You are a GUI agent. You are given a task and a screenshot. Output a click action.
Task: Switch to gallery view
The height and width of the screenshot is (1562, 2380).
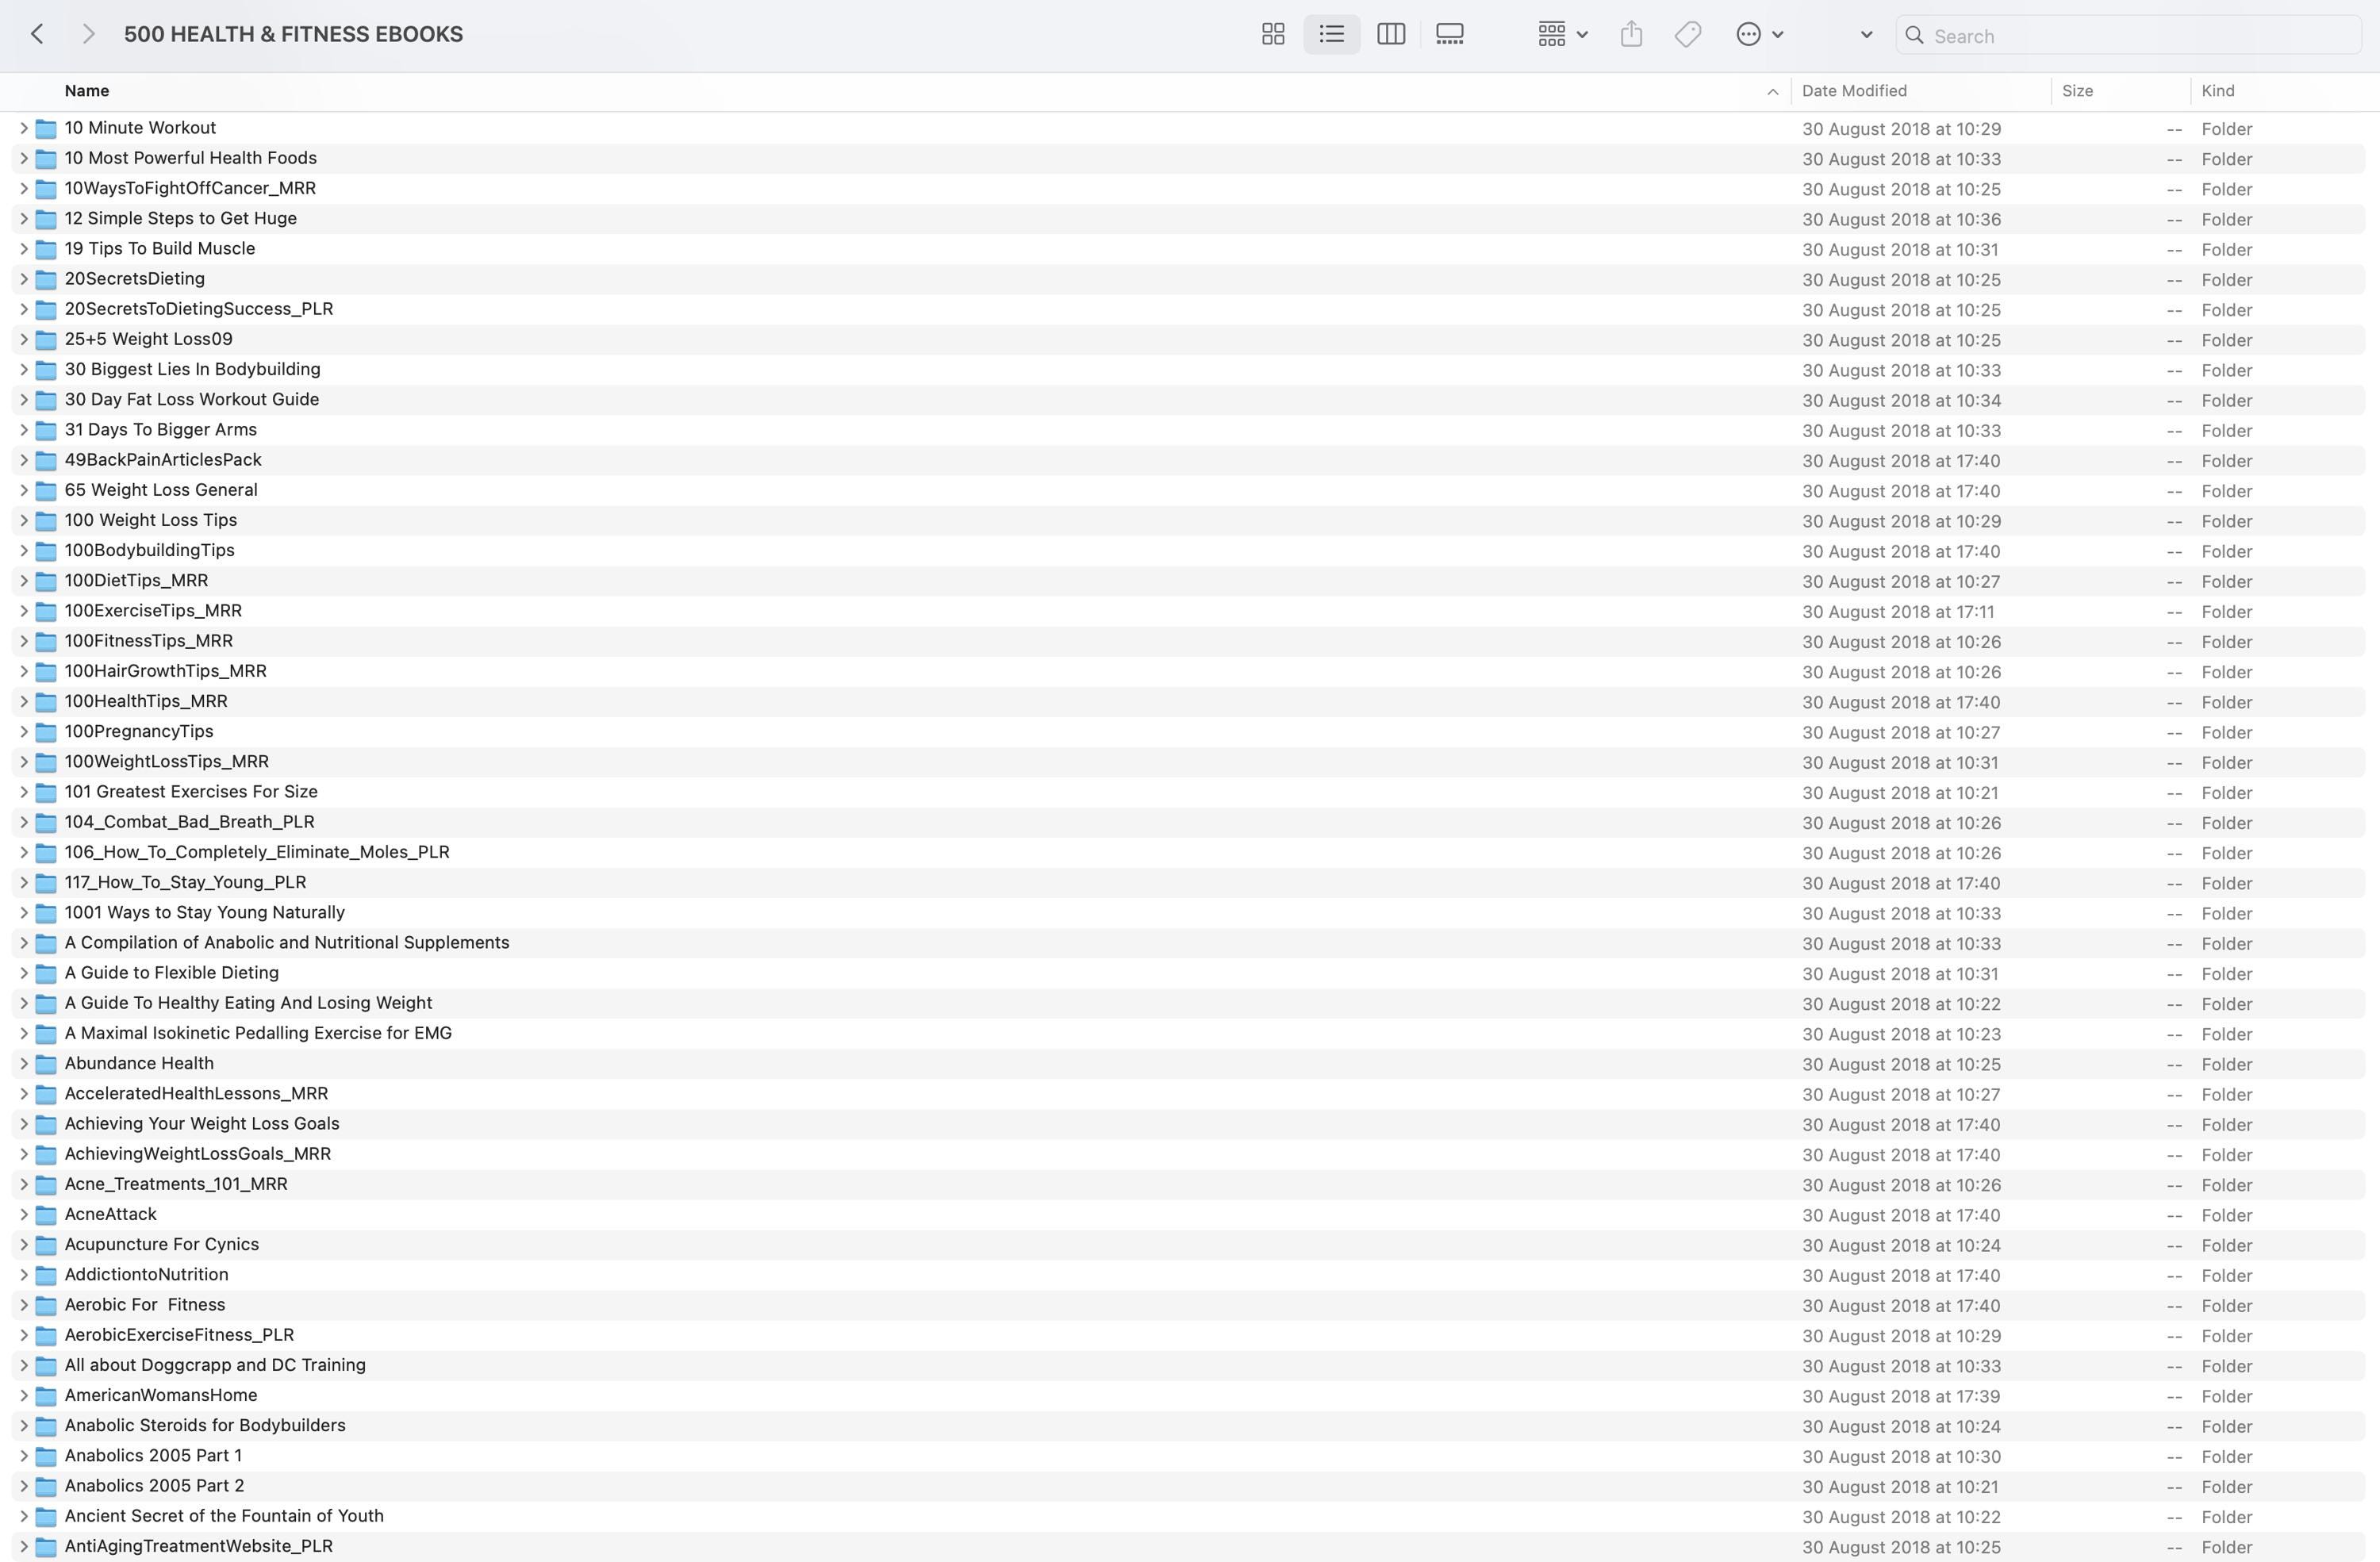pyautogui.click(x=1449, y=34)
